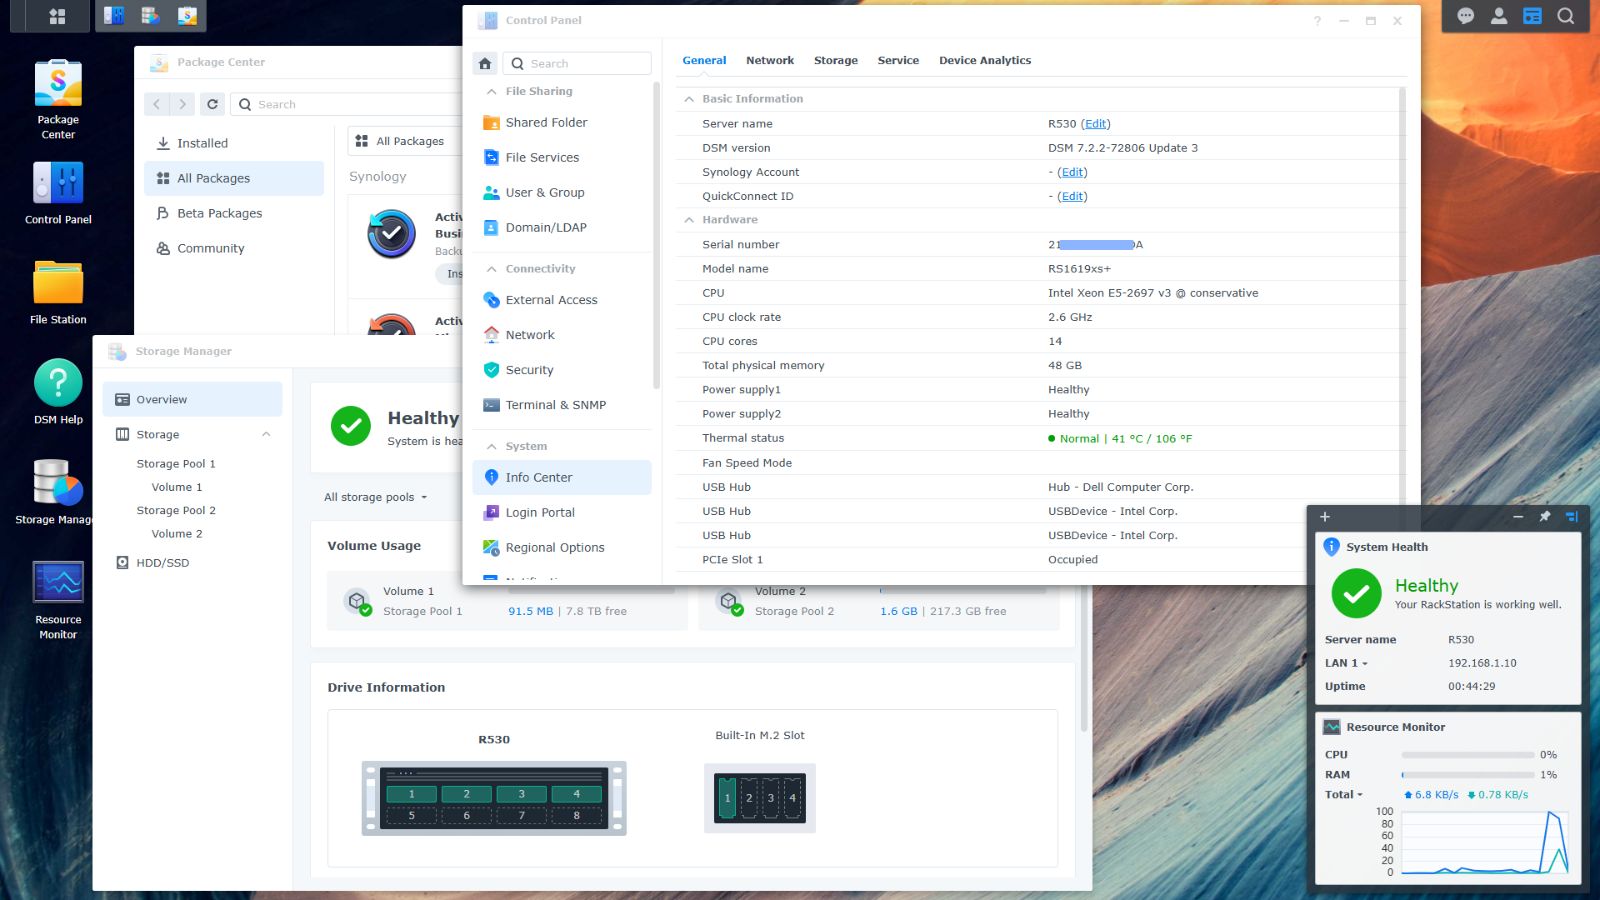The height and width of the screenshot is (900, 1600).
Task: Open the All storage pools dropdown
Action: pos(376,497)
